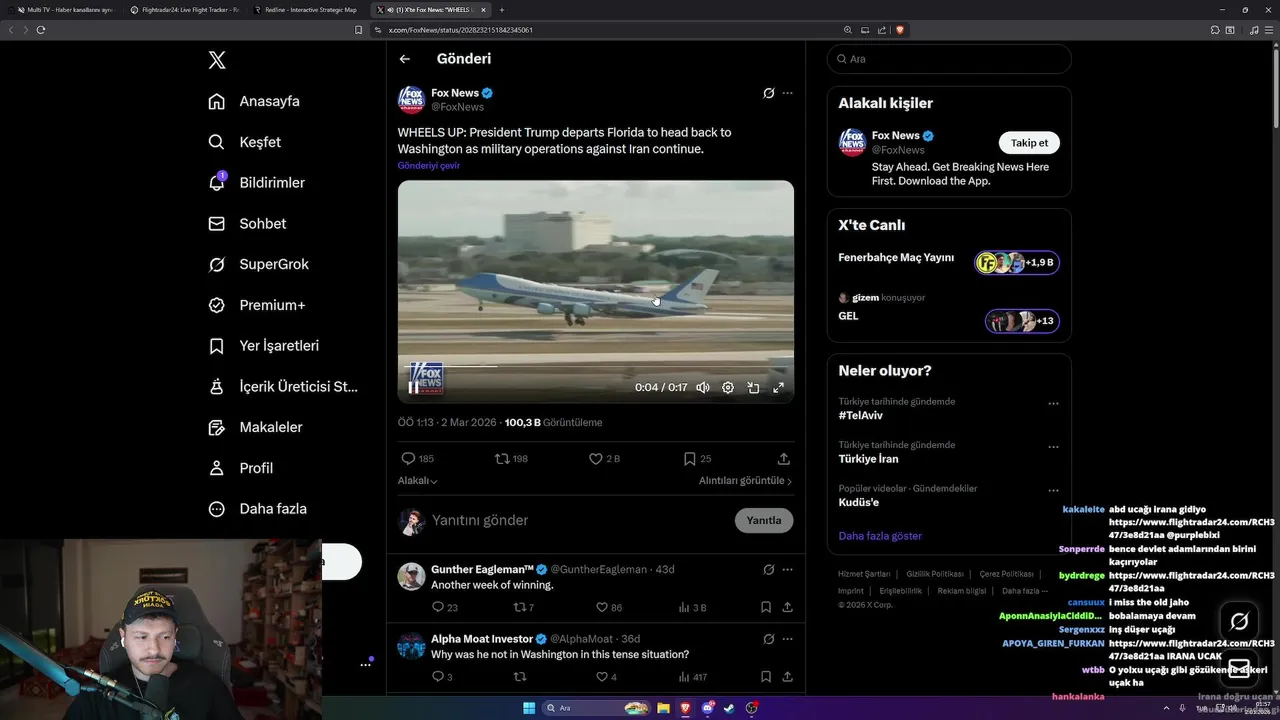1280x720 pixels.
Task: Bookmark Alpha Moat Investor's reply
Action: tap(766, 677)
